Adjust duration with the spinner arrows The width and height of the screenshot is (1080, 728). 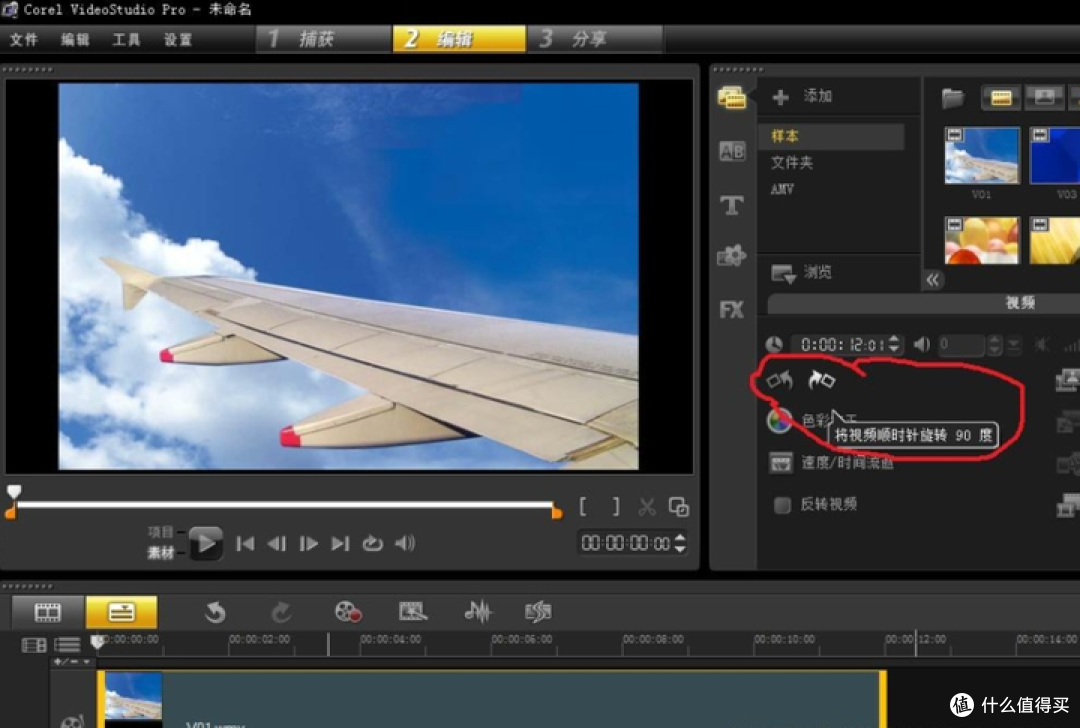(894, 344)
